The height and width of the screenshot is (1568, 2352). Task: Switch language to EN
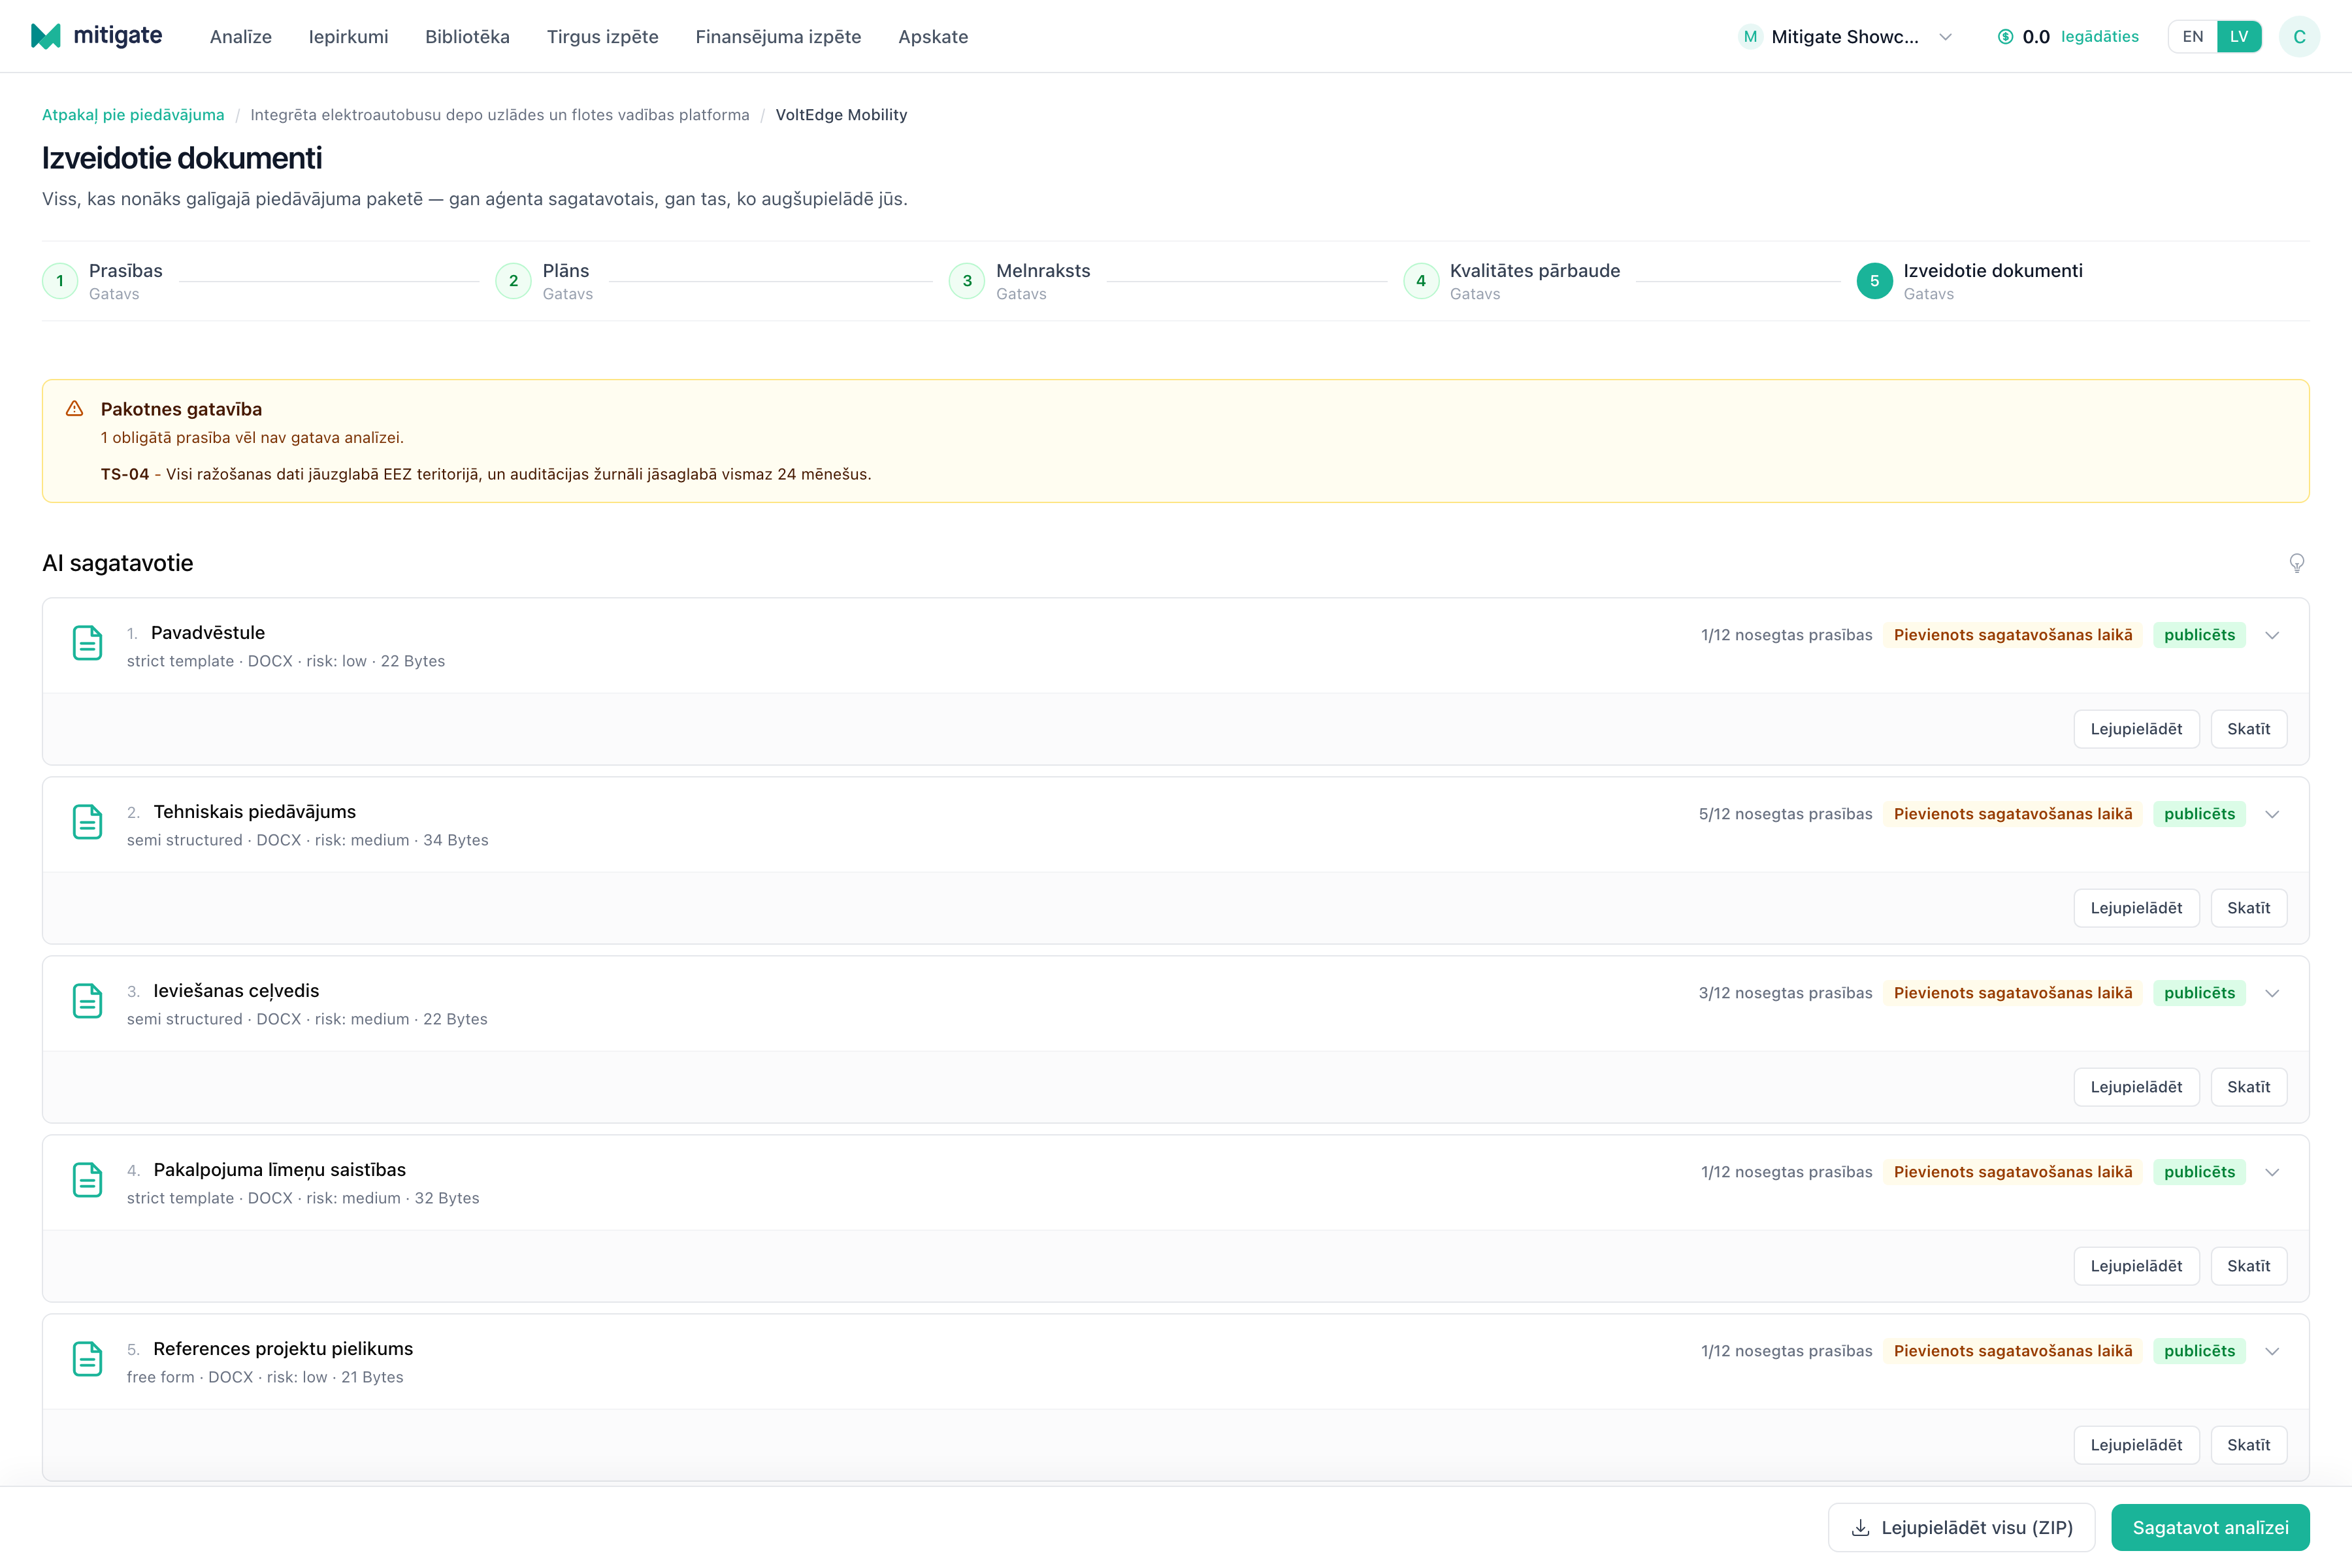(2192, 37)
